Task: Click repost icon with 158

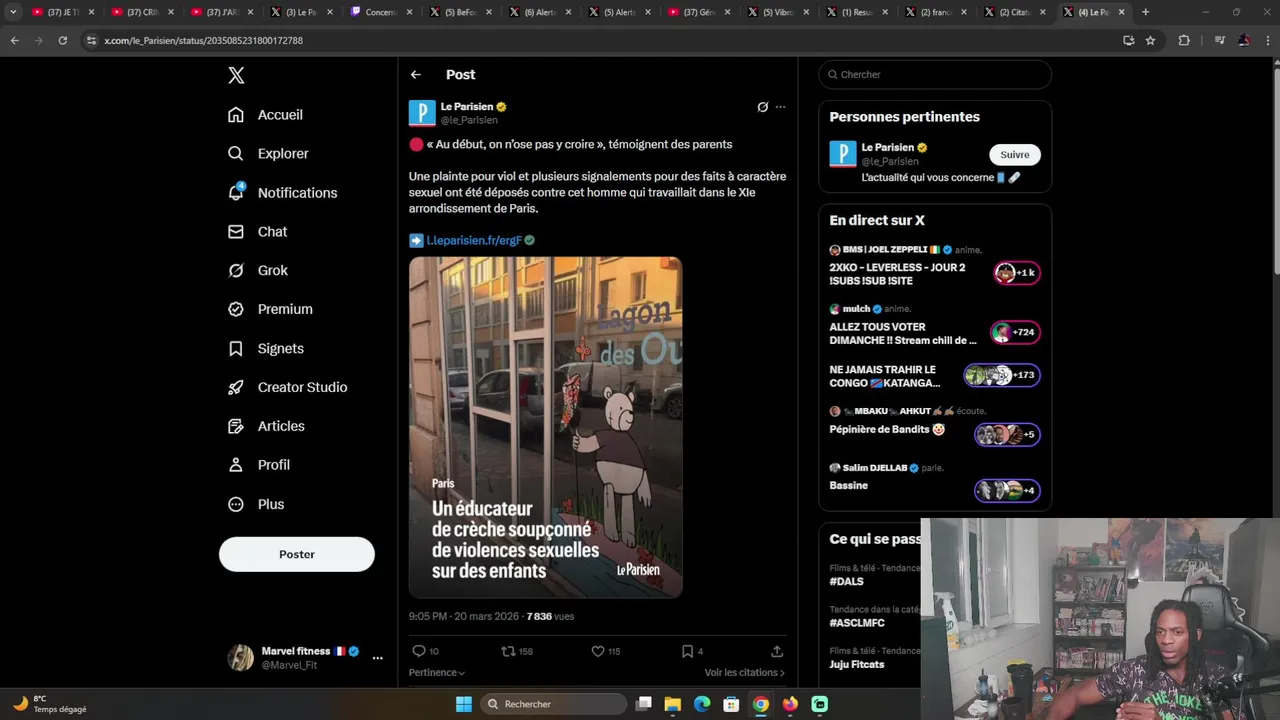Action: coord(508,651)
